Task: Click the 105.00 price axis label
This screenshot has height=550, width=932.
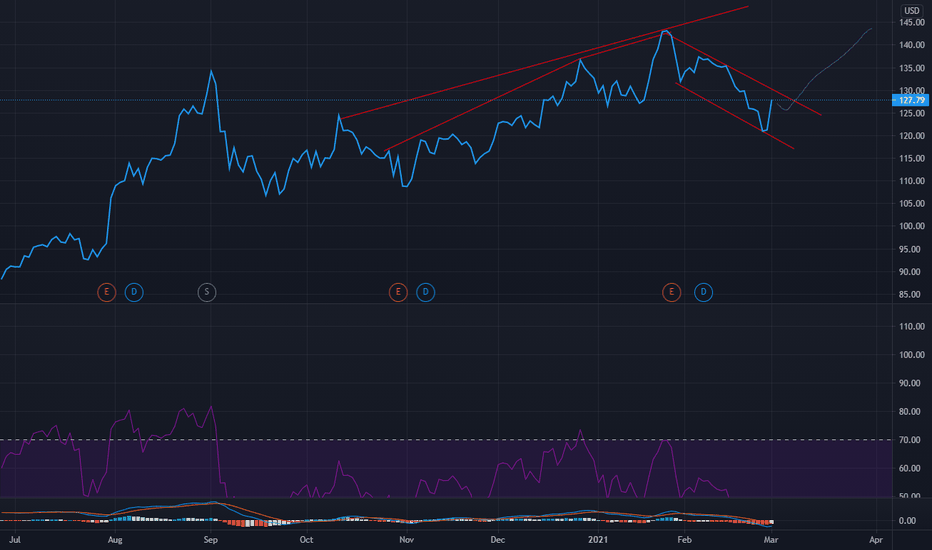Action: click(912, 203)
